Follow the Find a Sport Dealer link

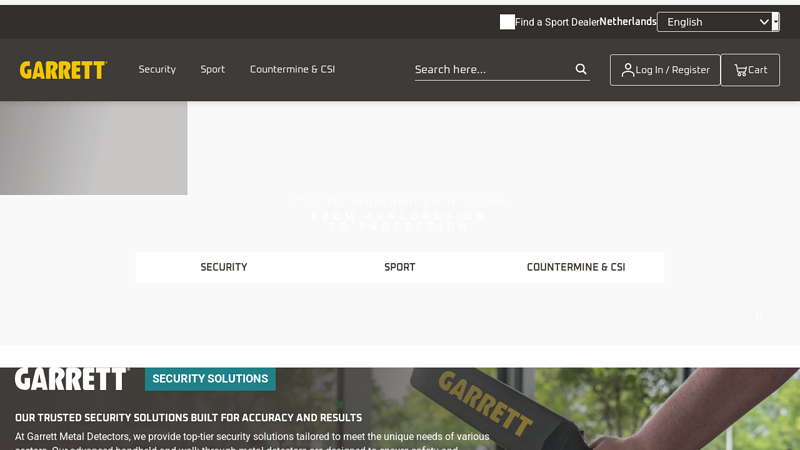[x=557, y=22]
